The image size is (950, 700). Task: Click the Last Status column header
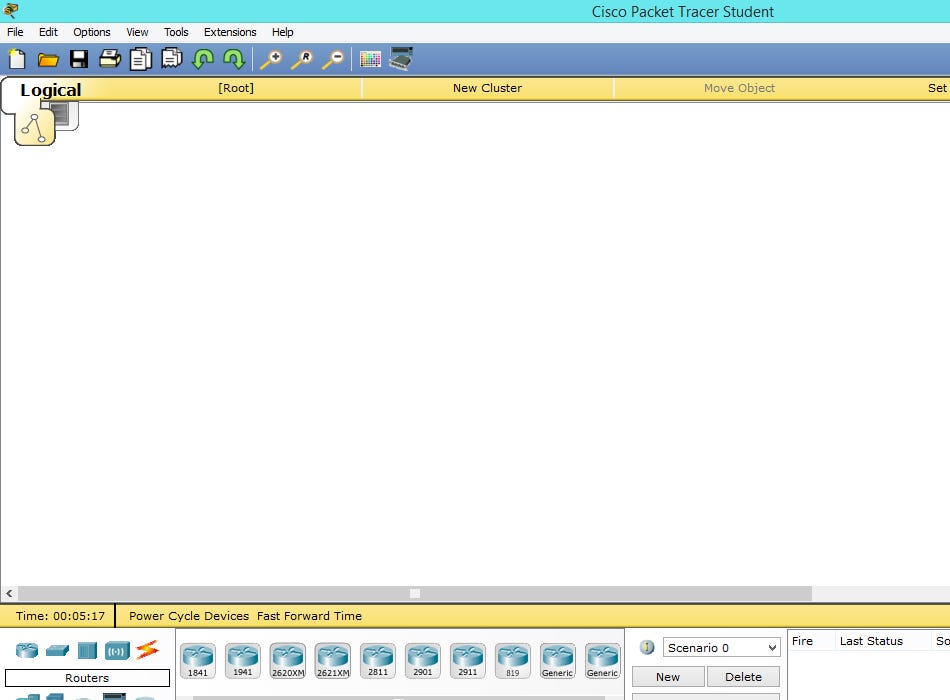(871, 641)
